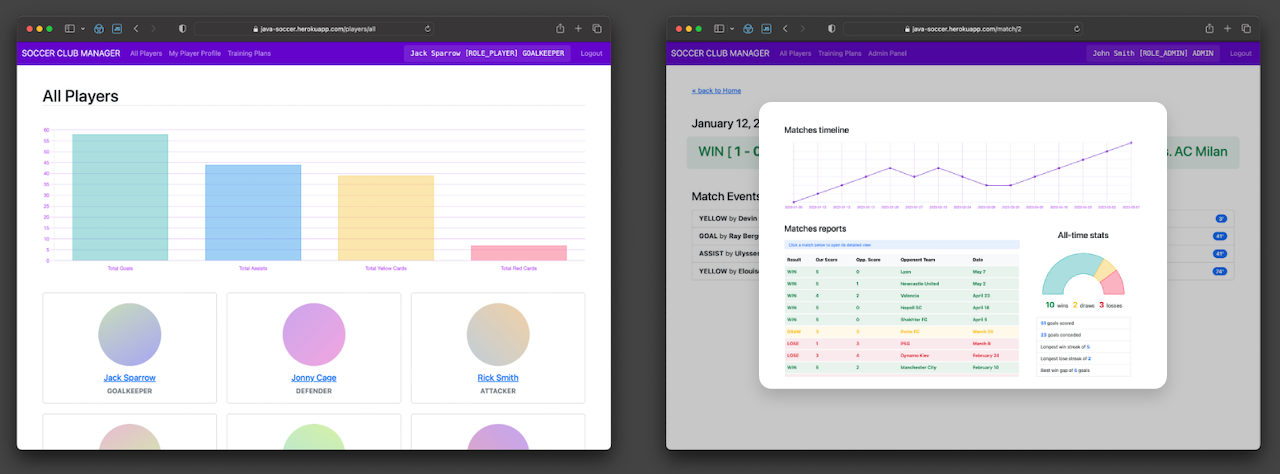Click privacy shield icon in left window
Image resolution: width=1280 pixels, height=474 pixels.
coord(182,29)
